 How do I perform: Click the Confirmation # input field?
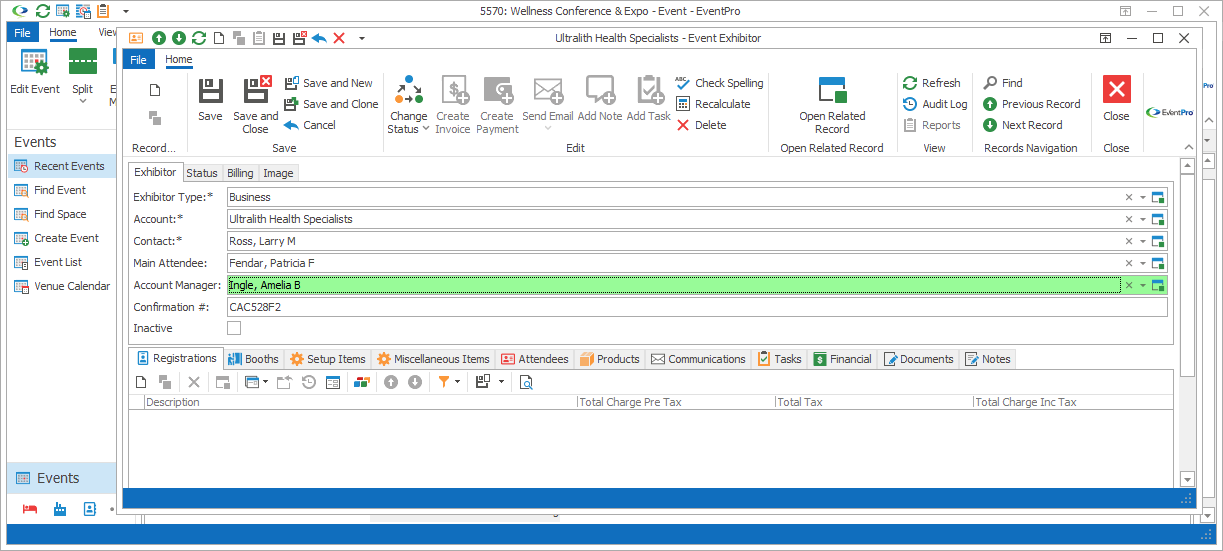(697, 307)
